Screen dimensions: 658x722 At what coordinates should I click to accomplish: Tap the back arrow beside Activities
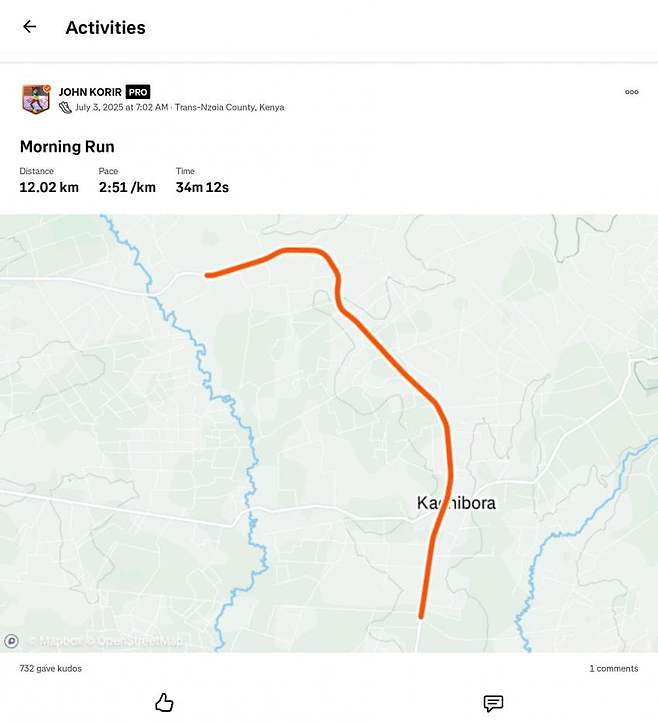(29, 27)
